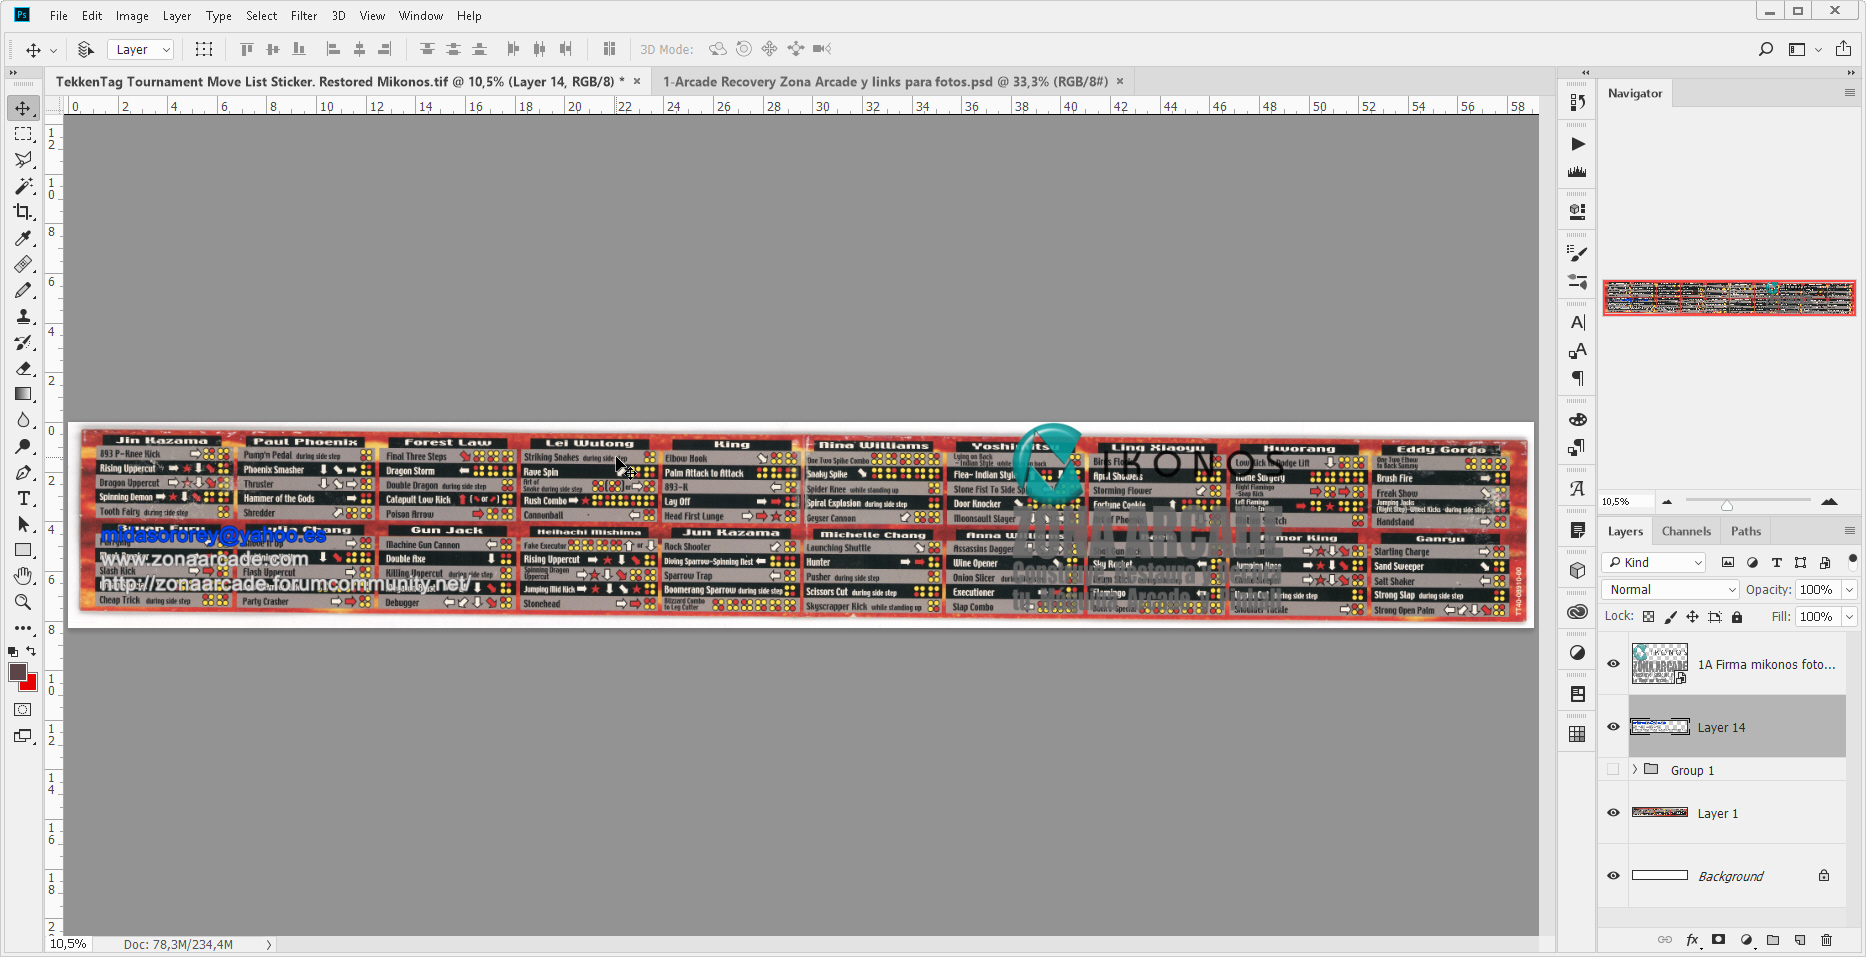Open the Filter menu

coord(303,16)
